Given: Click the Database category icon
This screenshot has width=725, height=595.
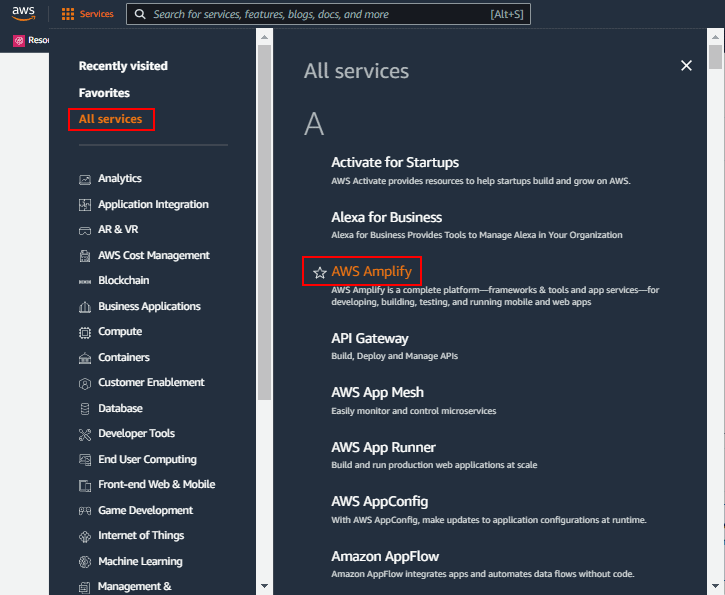Looking at the screenshot, I should [85, 409].
